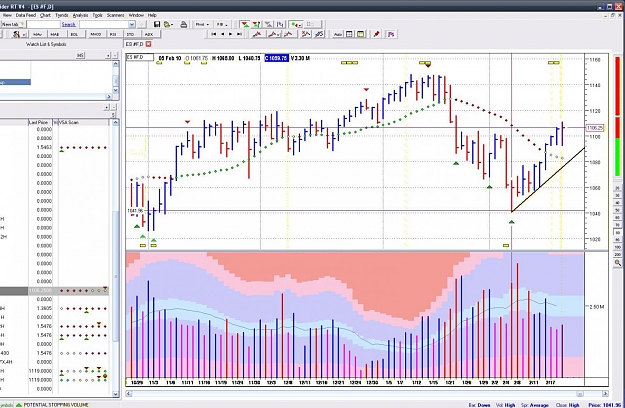This screenshot has height=408, width=625.
Task: Close the ES #F.D chart tab
Action: [x=149, y=44]
